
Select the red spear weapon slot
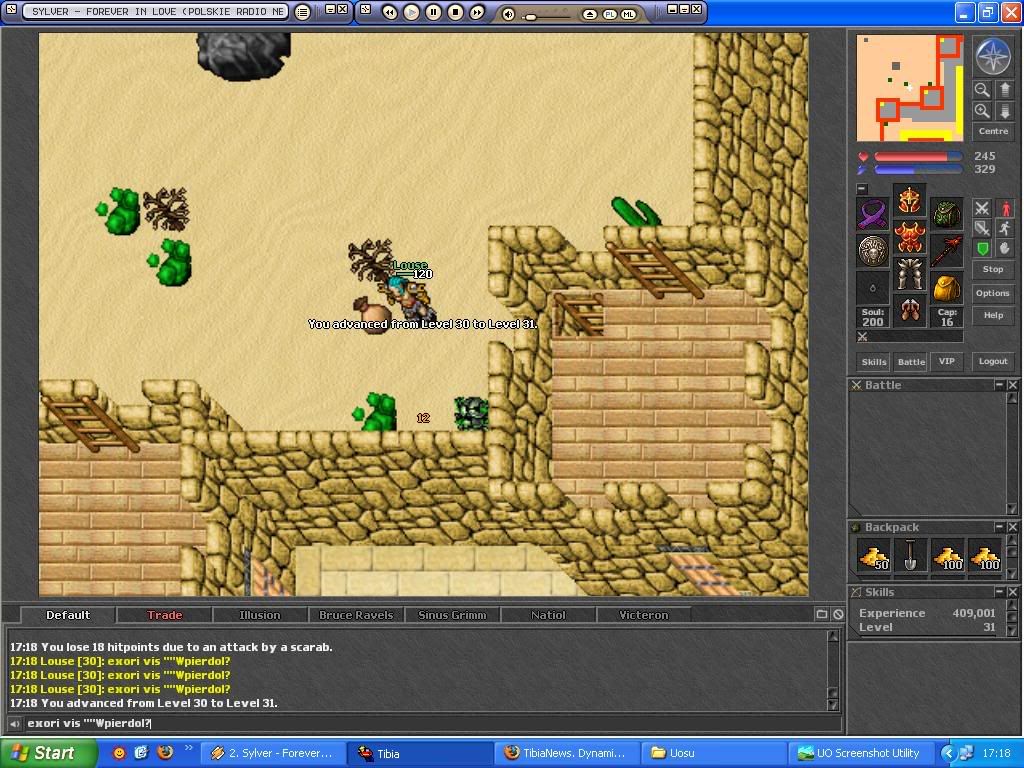(947, 251)
